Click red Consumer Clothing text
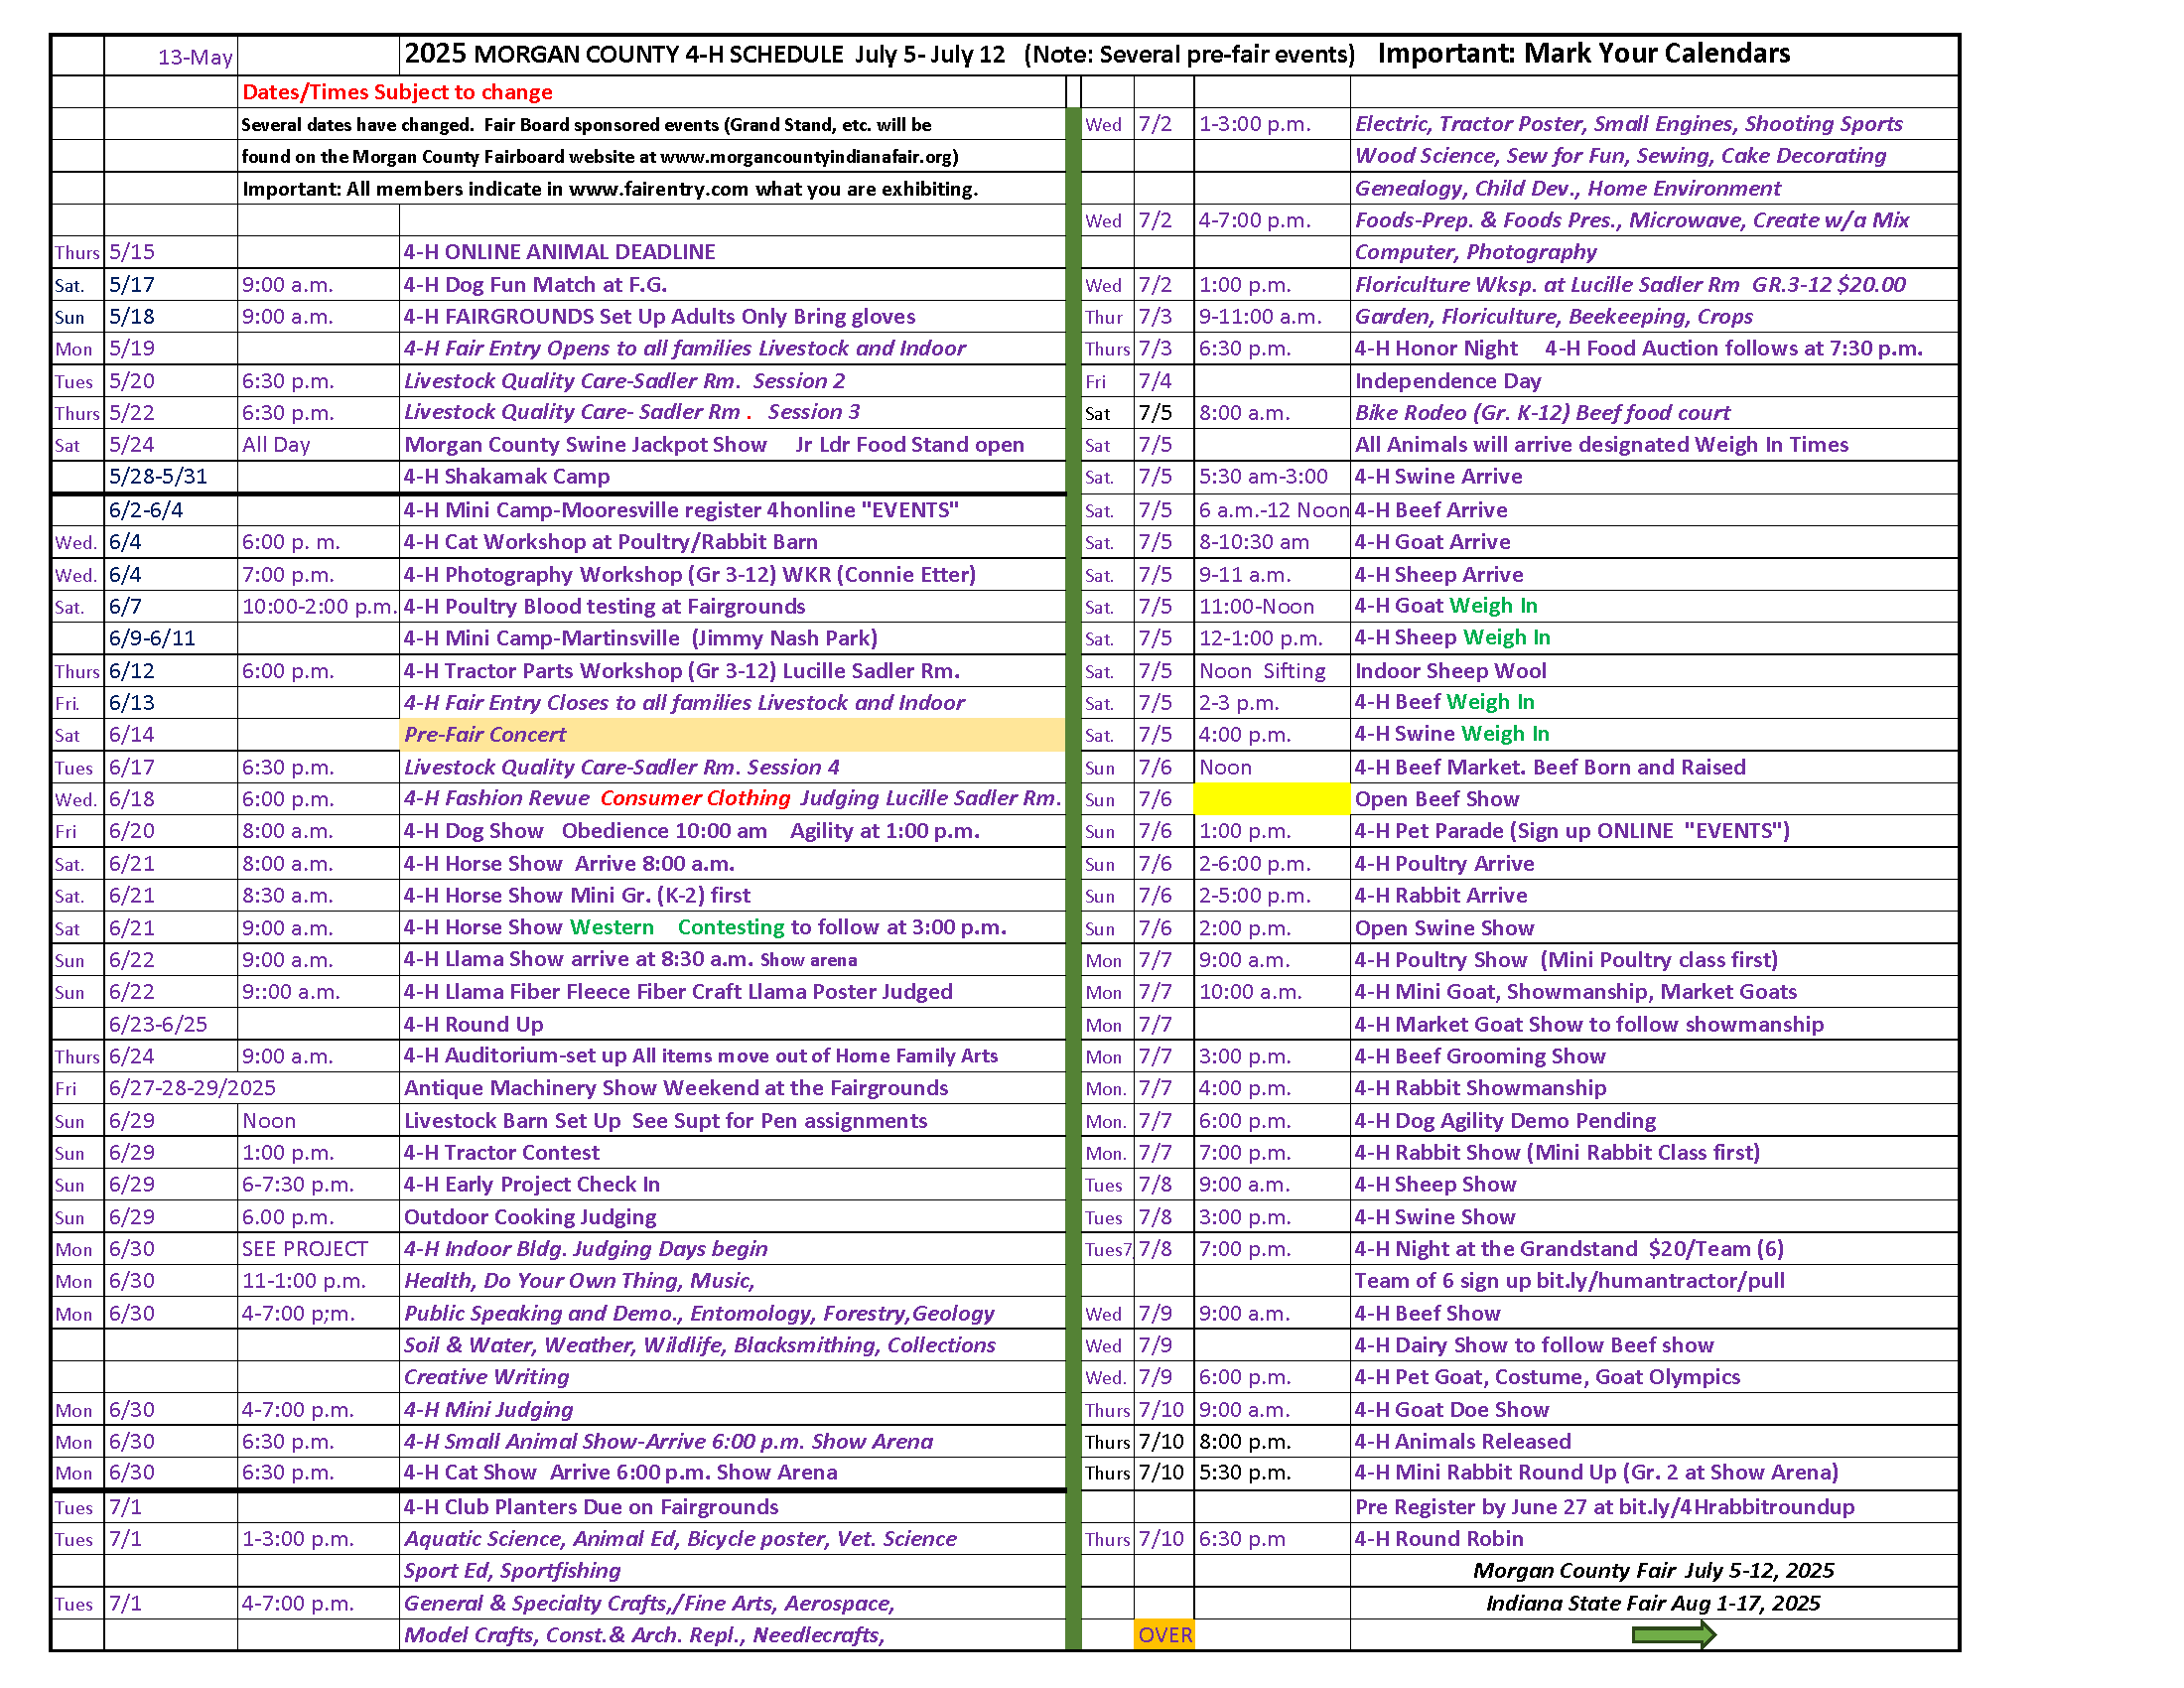The image size is (2184, 1688). point(695,798)
